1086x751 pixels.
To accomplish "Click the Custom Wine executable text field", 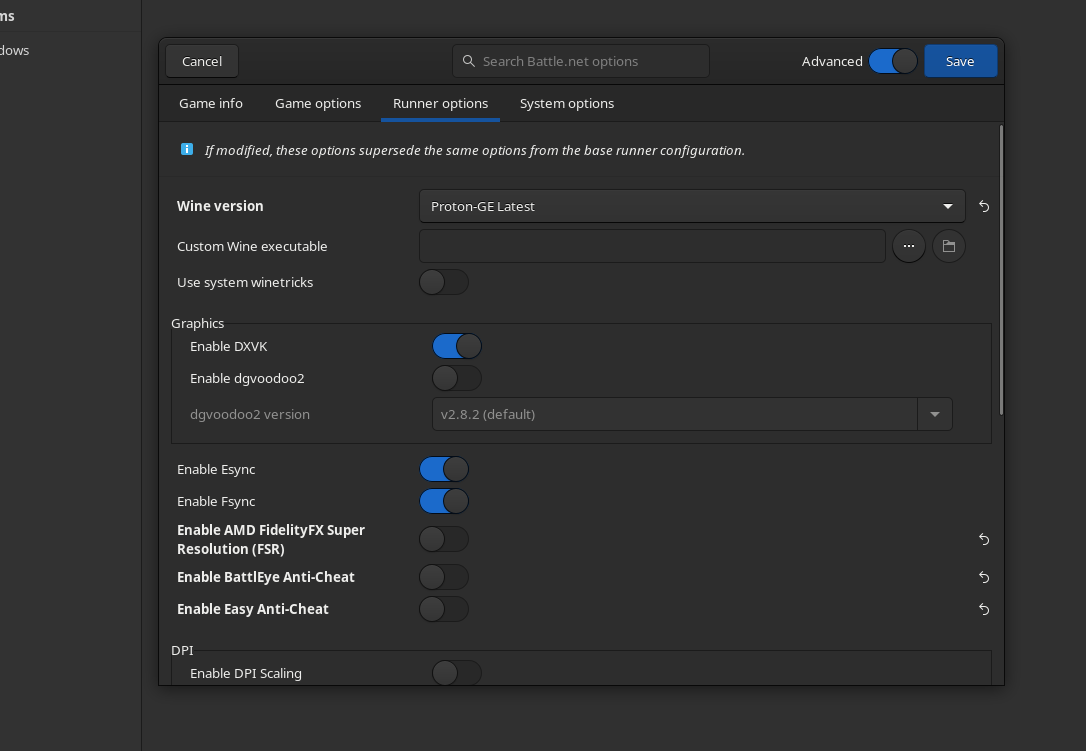I will click(652, 246).
